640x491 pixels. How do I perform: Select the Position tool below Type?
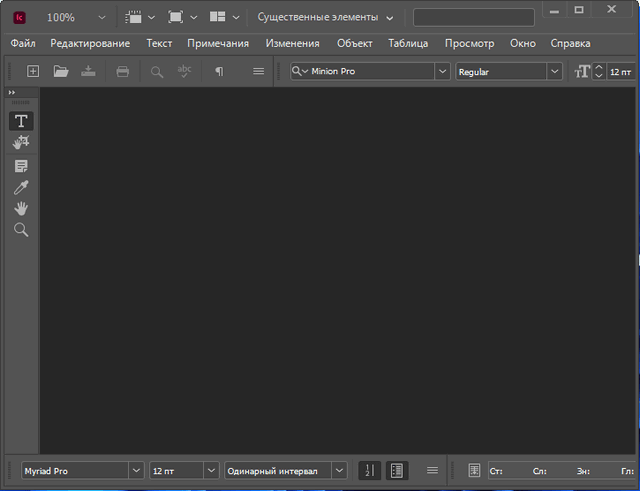(x=21, y=143)
